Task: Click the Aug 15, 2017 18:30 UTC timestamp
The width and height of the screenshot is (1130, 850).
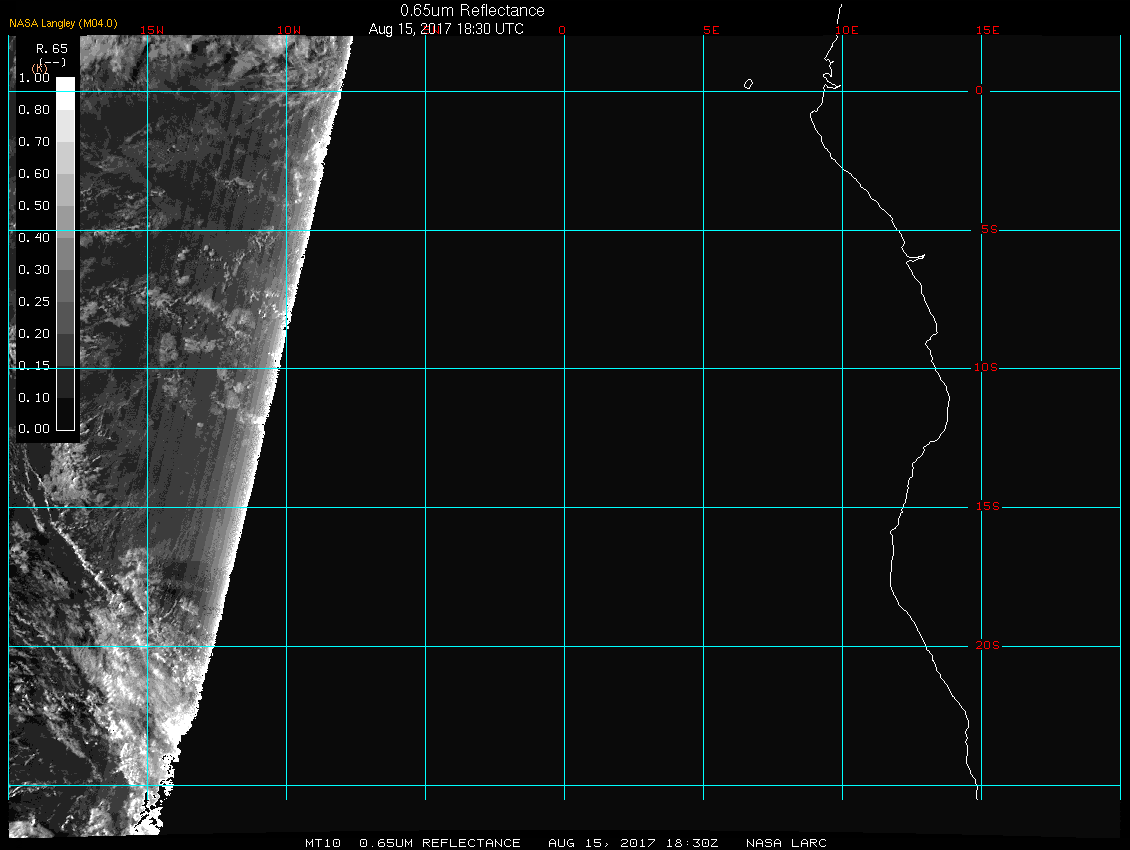Action: [446, 29]
